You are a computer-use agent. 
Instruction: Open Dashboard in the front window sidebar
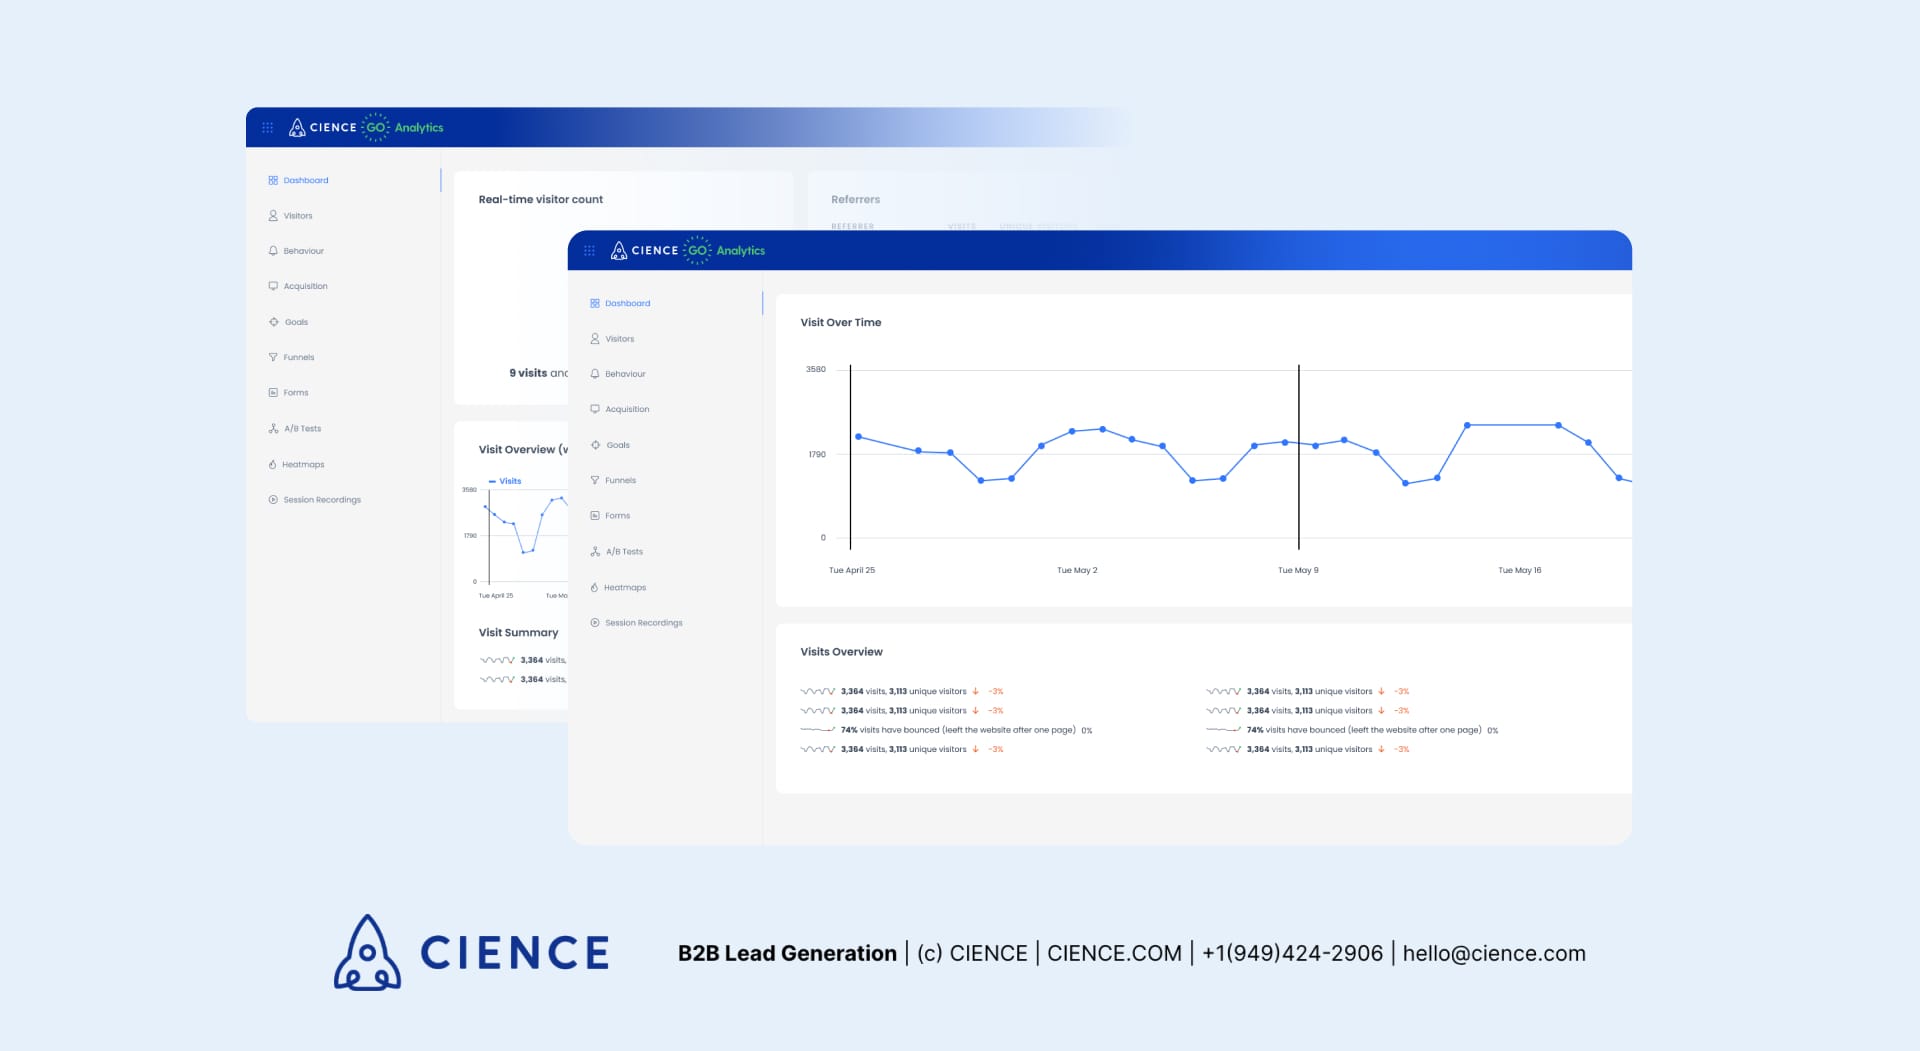(x=627, y=303)
